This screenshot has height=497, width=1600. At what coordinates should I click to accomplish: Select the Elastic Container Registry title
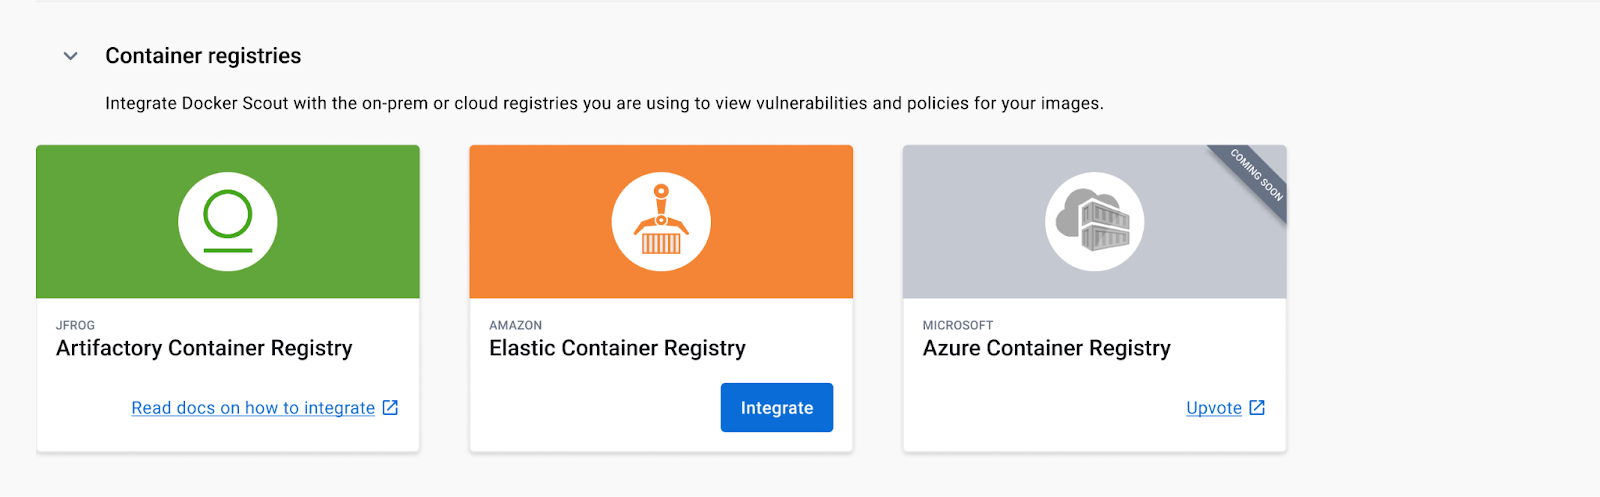[x=617, y=348]
